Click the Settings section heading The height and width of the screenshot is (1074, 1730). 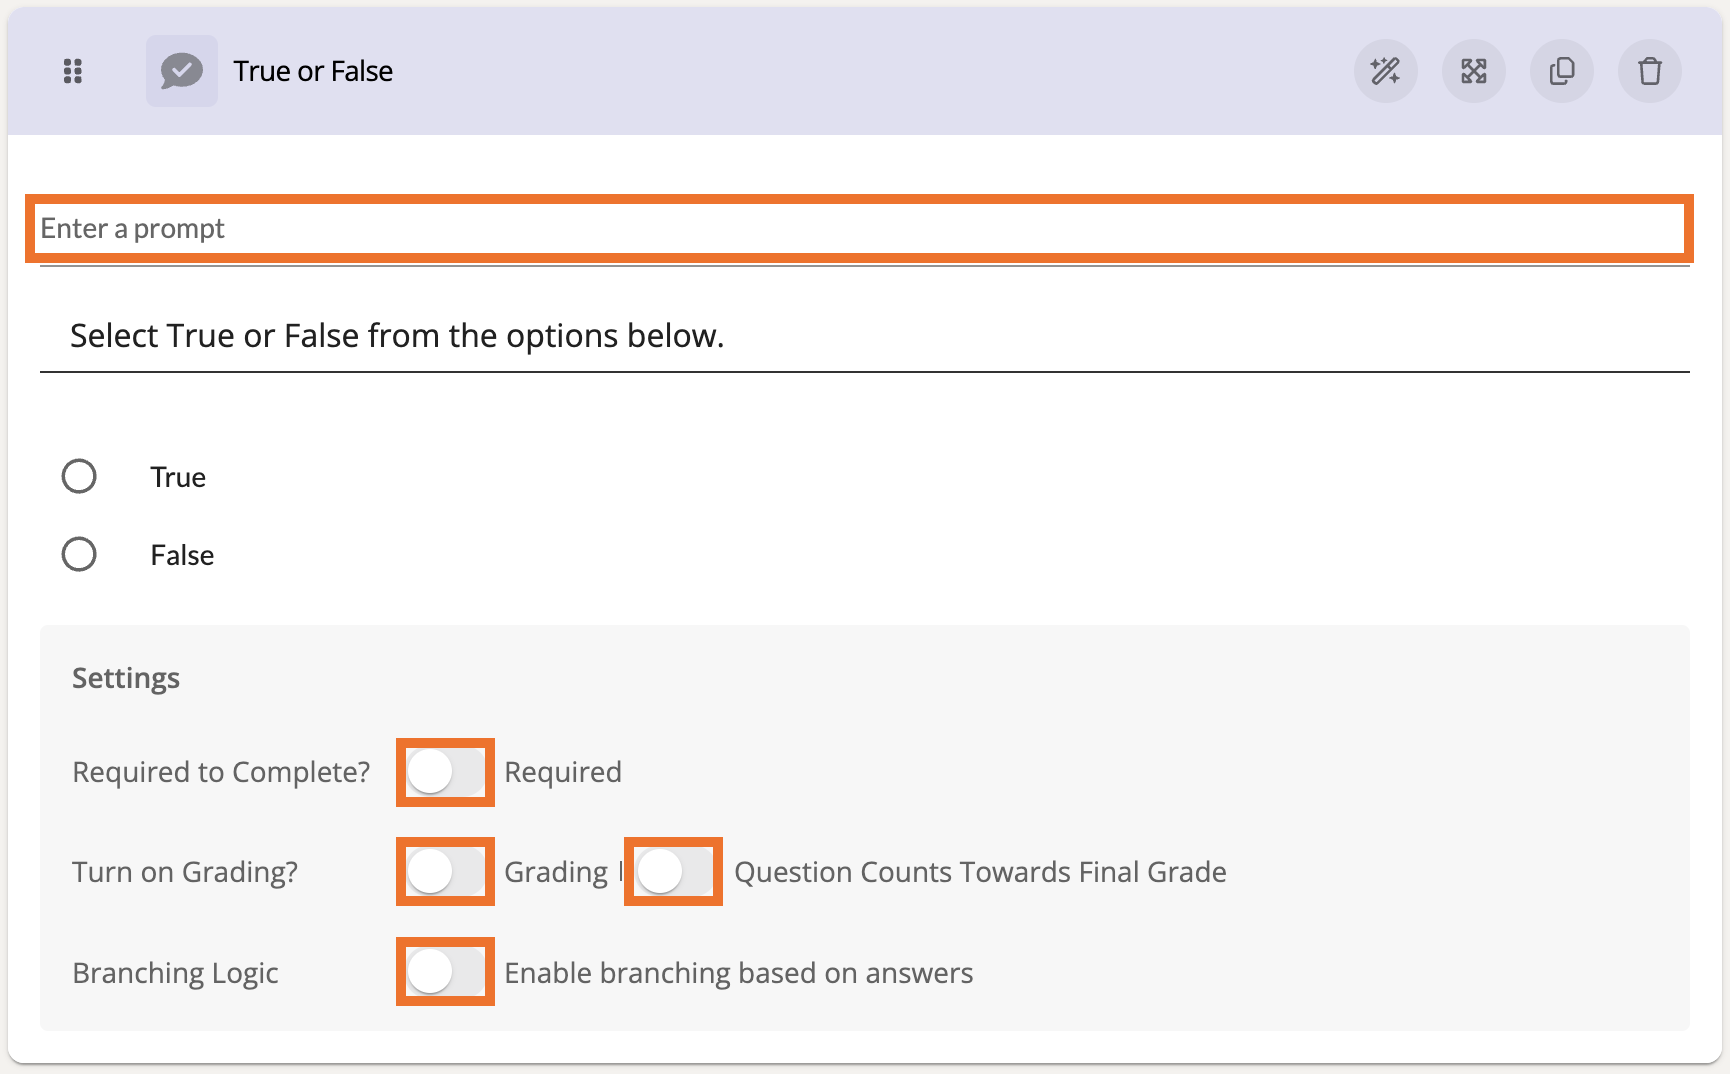tap(126, 678)
